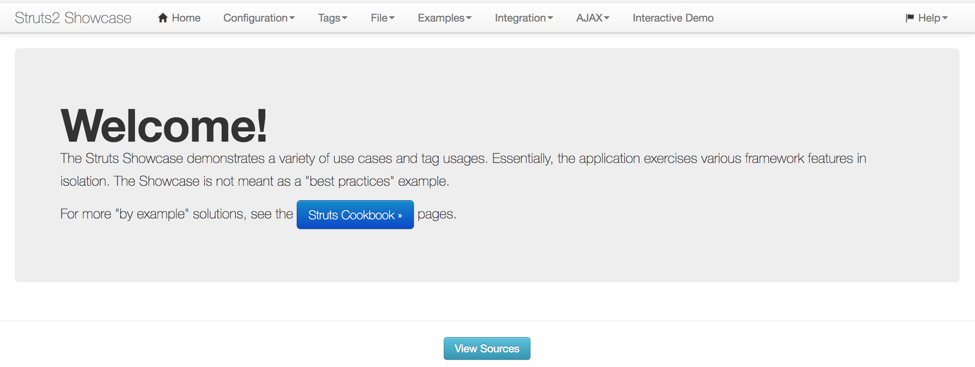
Task: Open the Help dropdown menu
Action: tap(926, 18)
